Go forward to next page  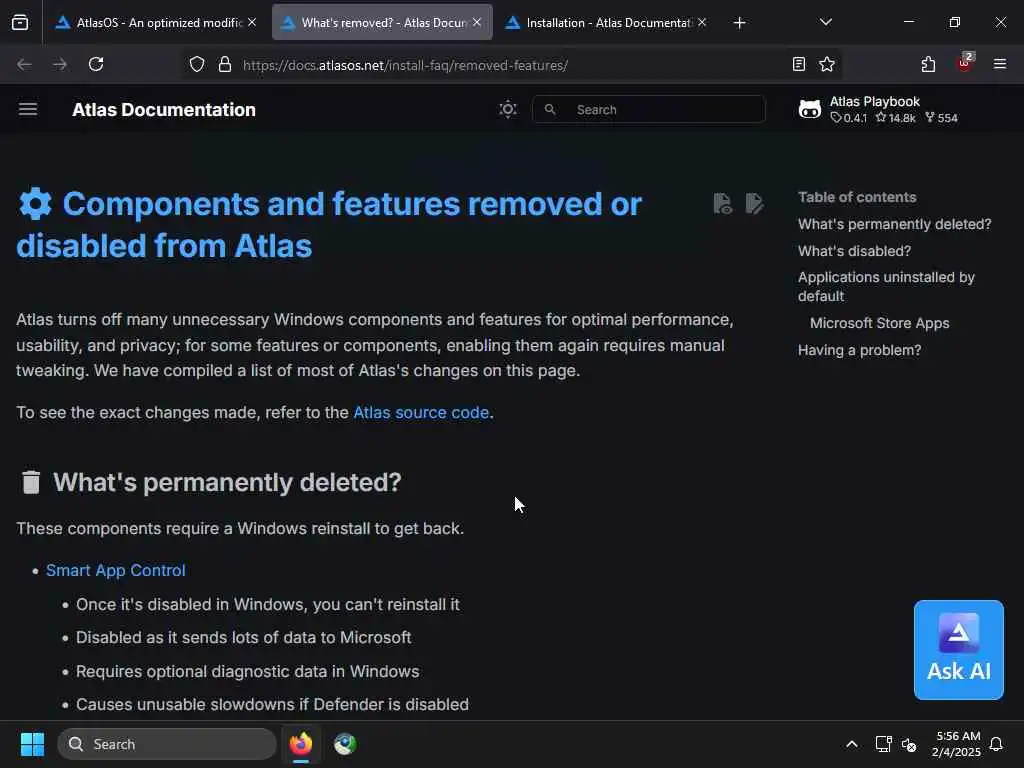click(59, 64)
